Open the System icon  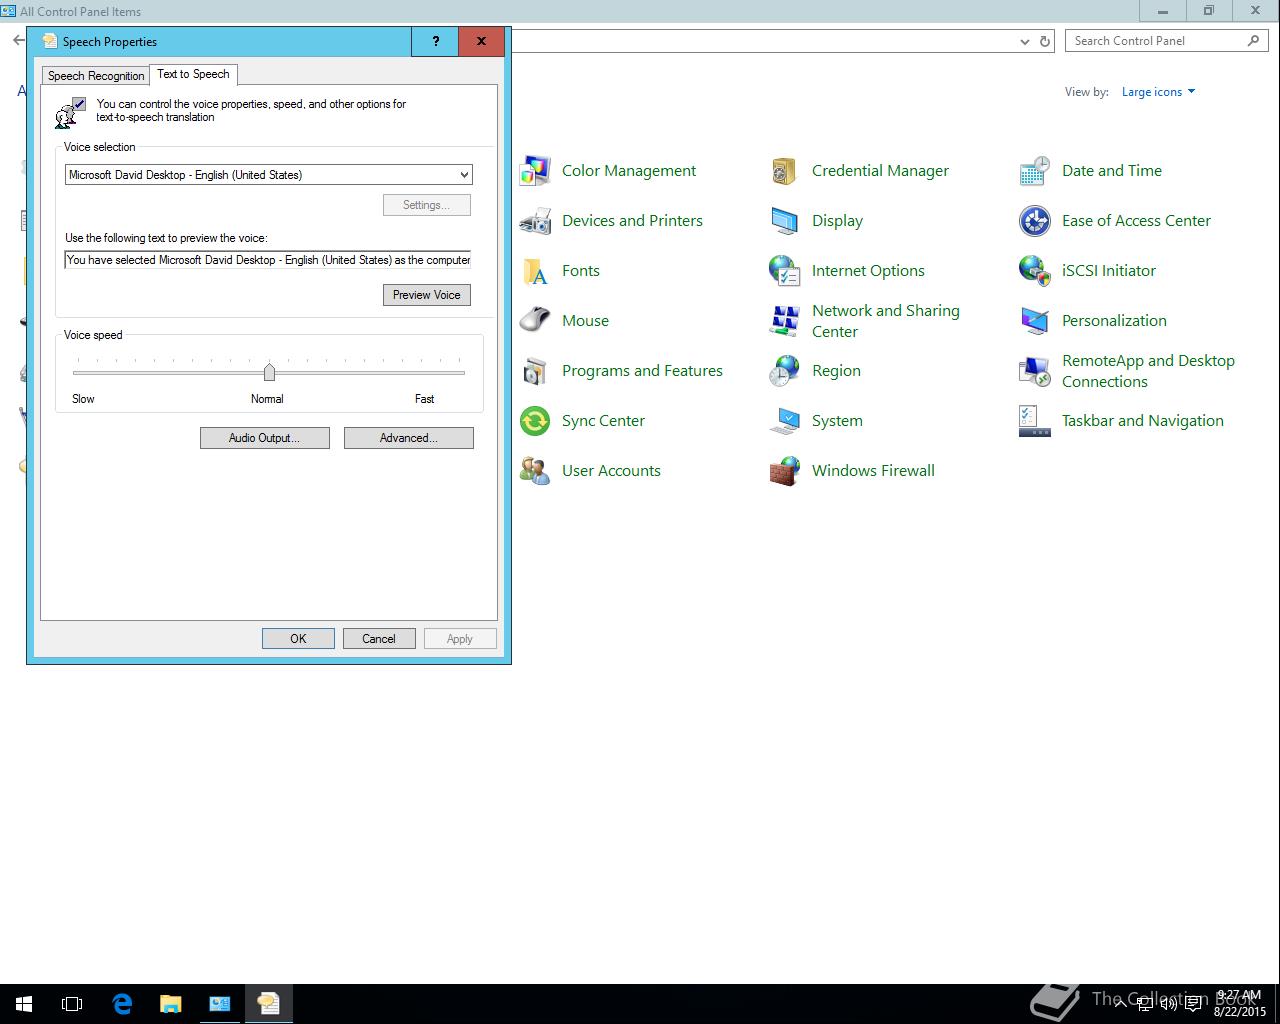tap(785, 421)
